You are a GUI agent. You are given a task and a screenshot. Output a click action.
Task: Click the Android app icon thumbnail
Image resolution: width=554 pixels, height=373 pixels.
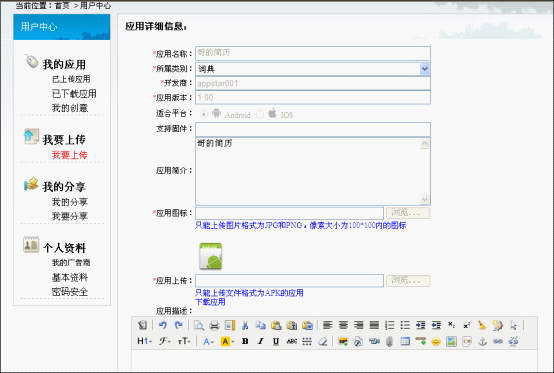(211, 256)
